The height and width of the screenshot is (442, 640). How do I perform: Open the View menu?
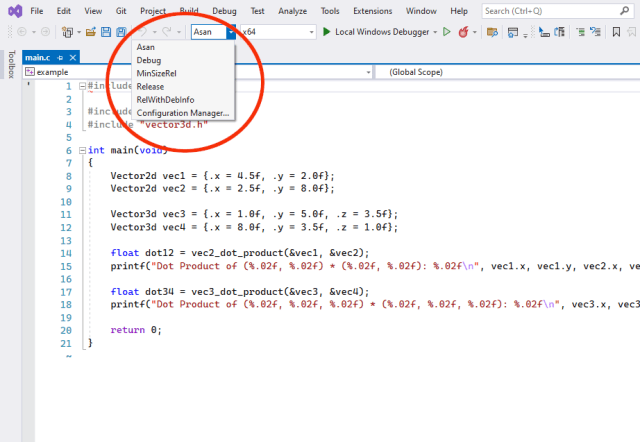pyautogui.click(x=93, y=11)
